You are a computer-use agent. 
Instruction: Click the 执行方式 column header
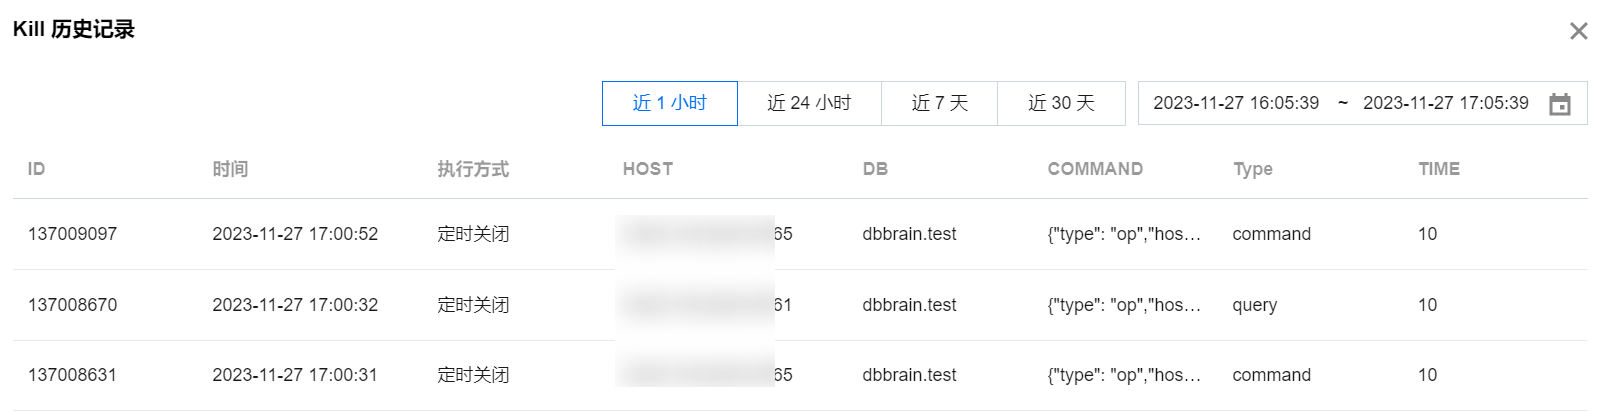(x=473, y=169)
